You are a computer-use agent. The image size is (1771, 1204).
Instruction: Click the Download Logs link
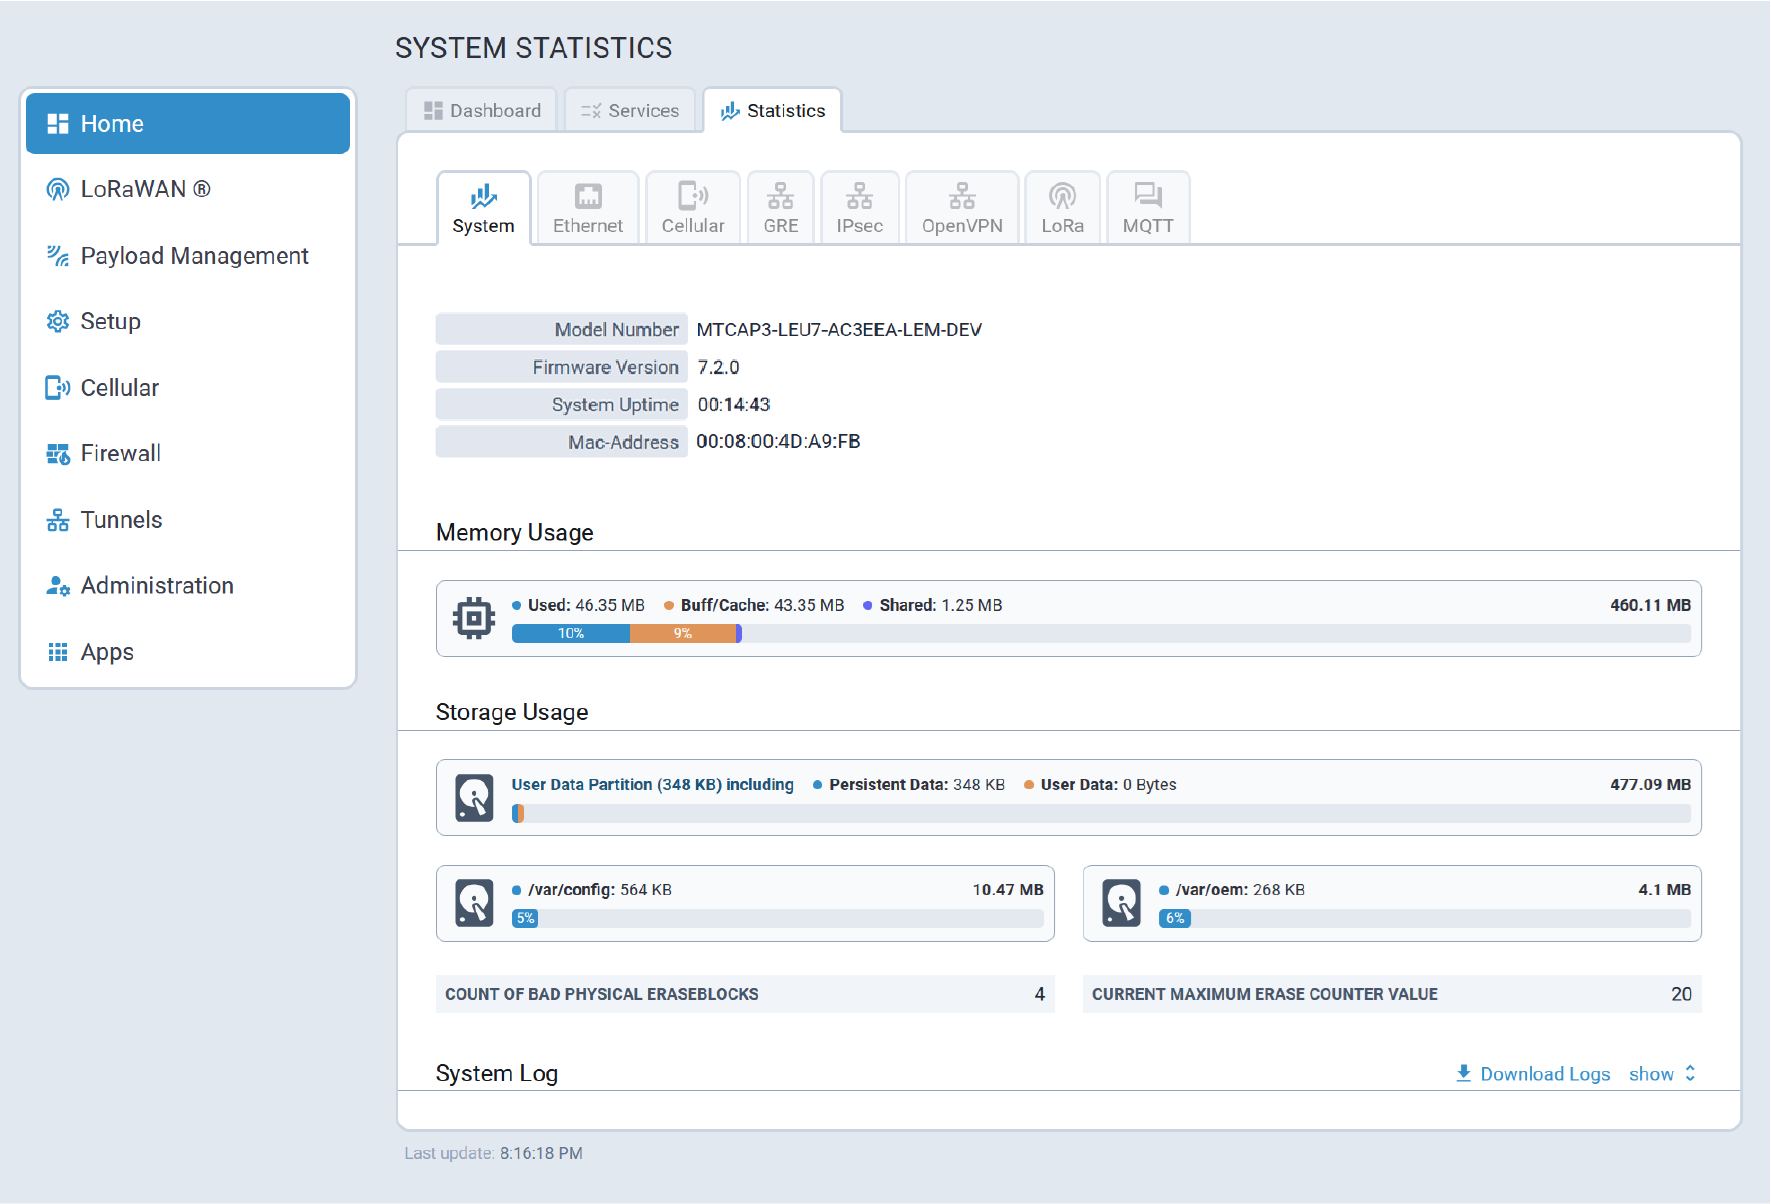[x=1533, y=1074]
